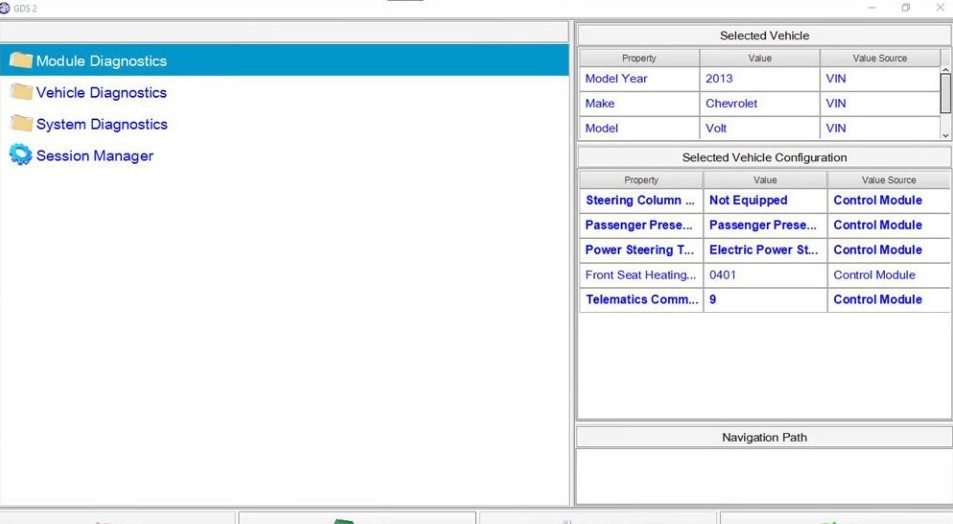The image size is (953, 524).
Task: Sort Selected Vehicle table by Property column
Action: coord(639,58)
